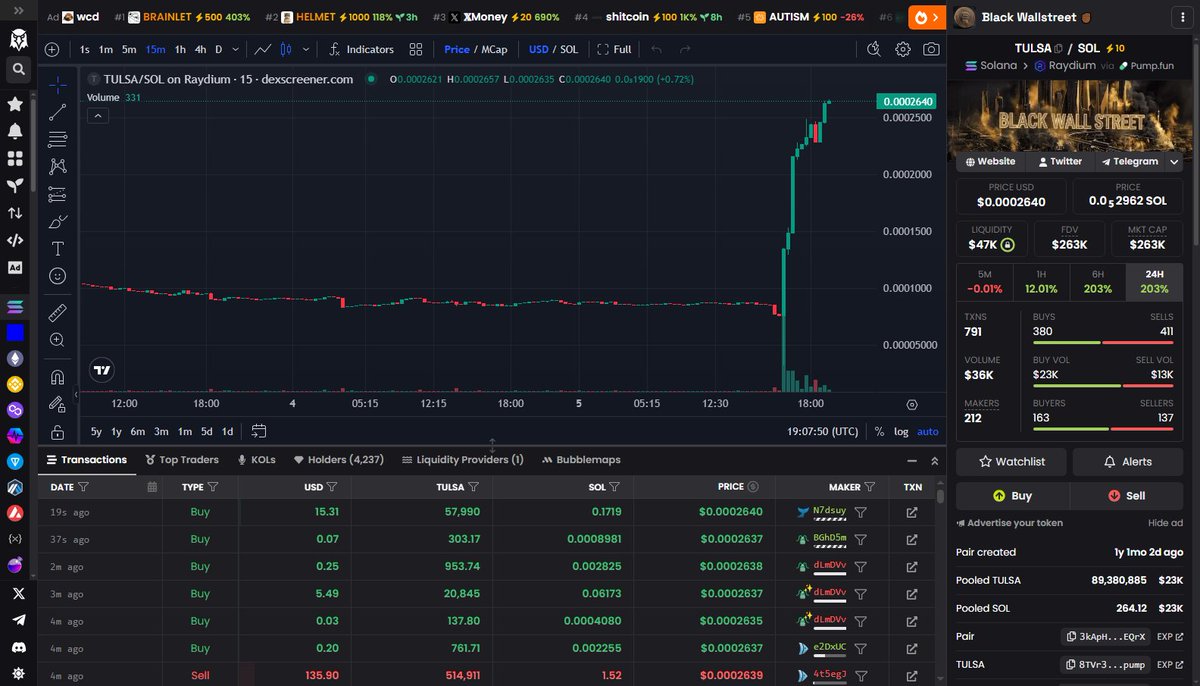
Task: Open the token Twitter link
Action: tap(1060, 161)
